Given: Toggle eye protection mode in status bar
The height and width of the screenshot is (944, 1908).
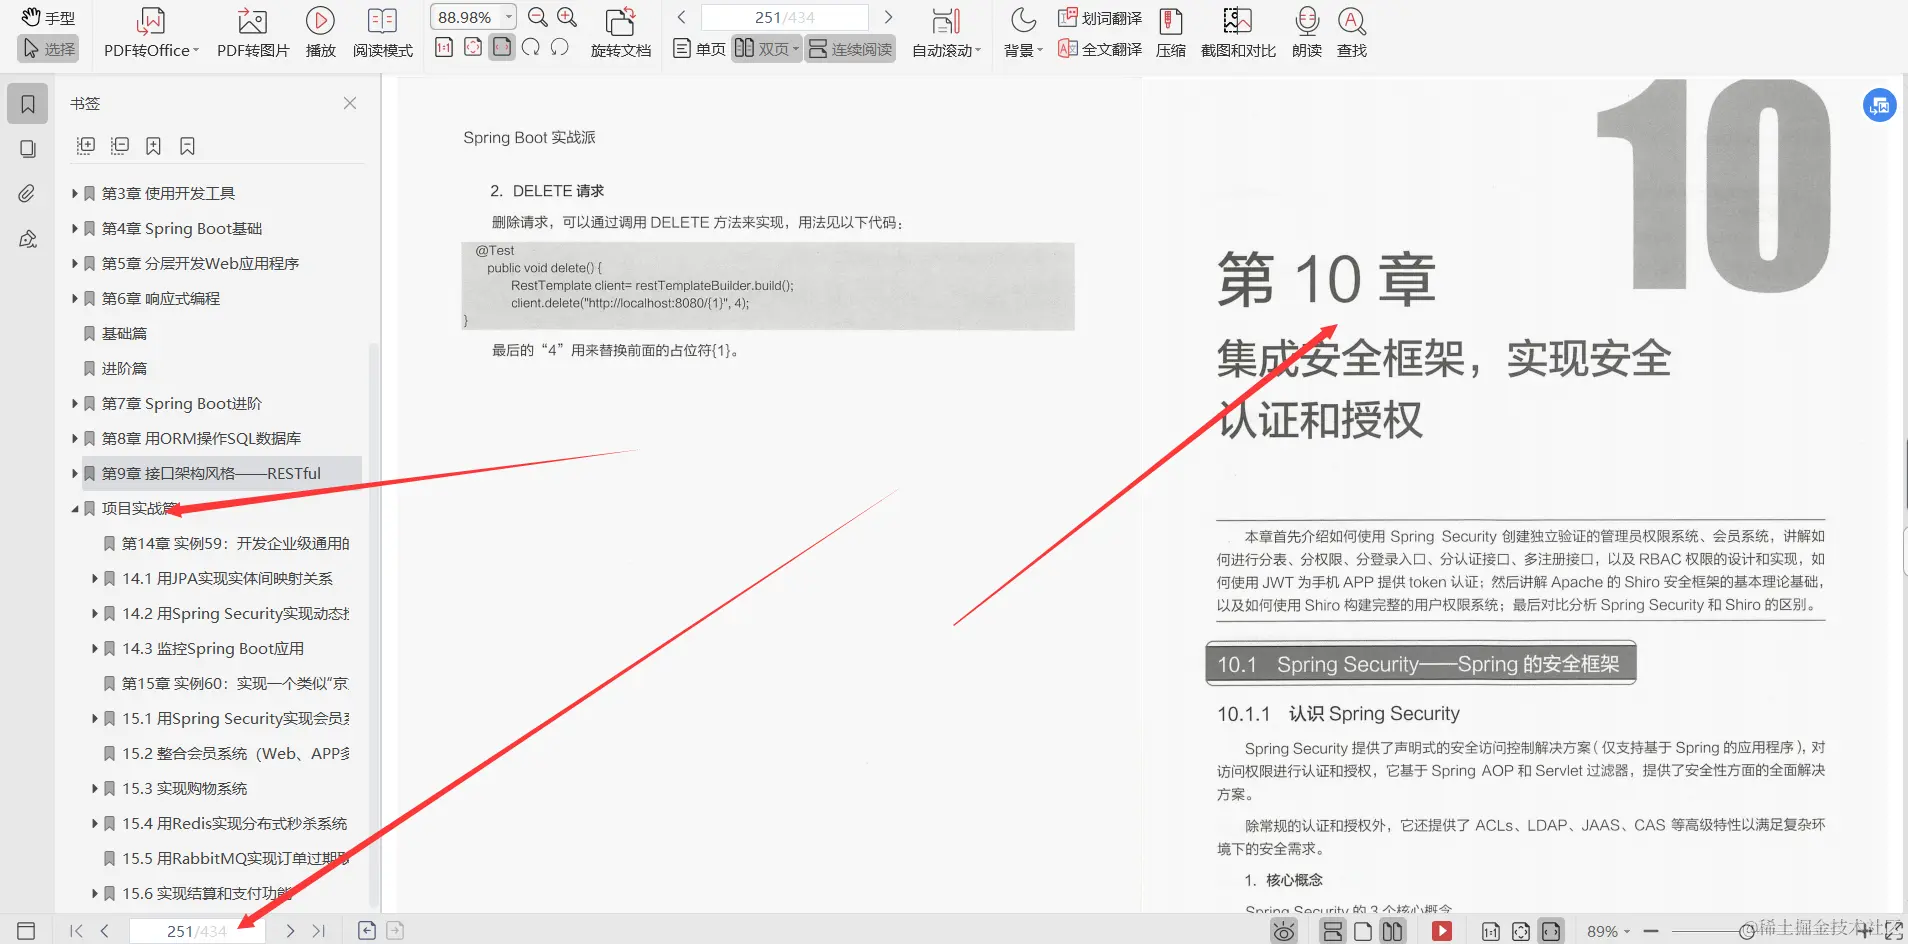Looking at the screenshot, I should pyautogui.click(x=1283, y=930).
